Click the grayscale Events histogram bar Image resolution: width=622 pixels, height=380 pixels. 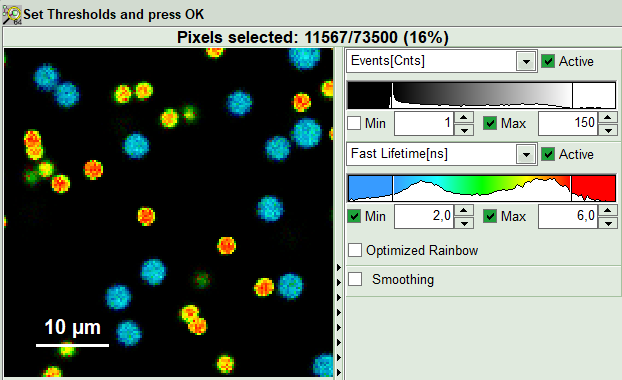(482, 95)
